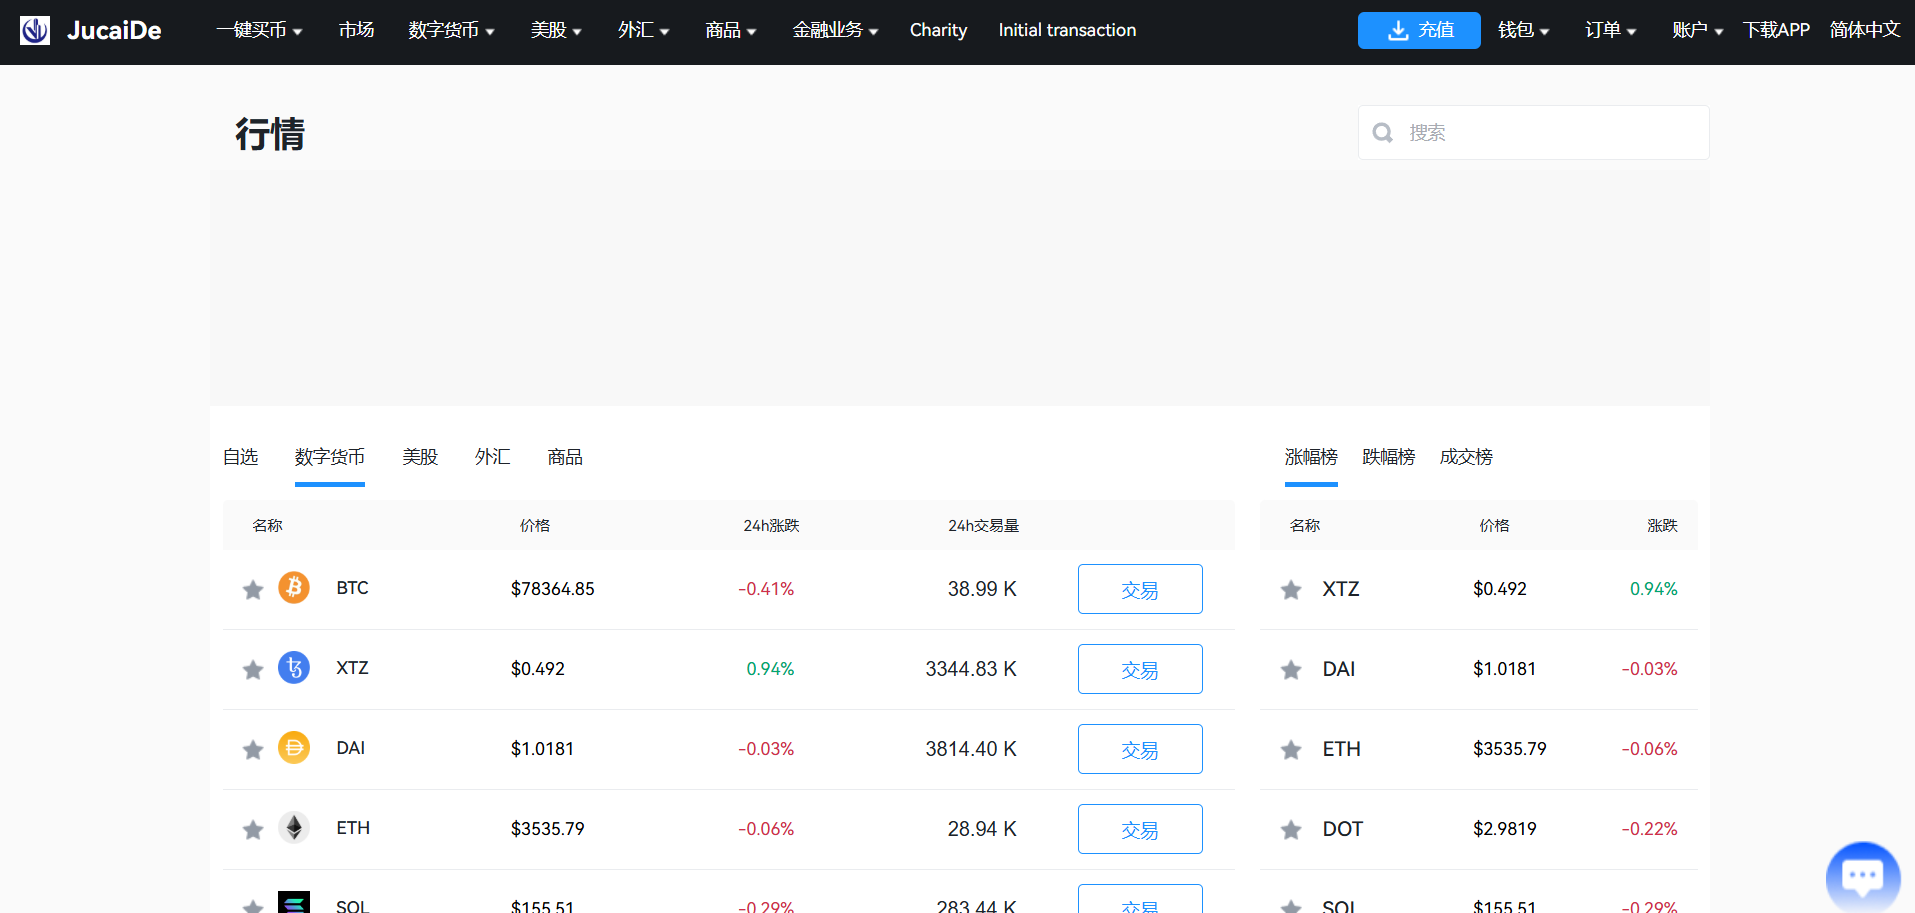Click the Tezos XTZ coin icon
1915x913 pixels.
[294, 668]
